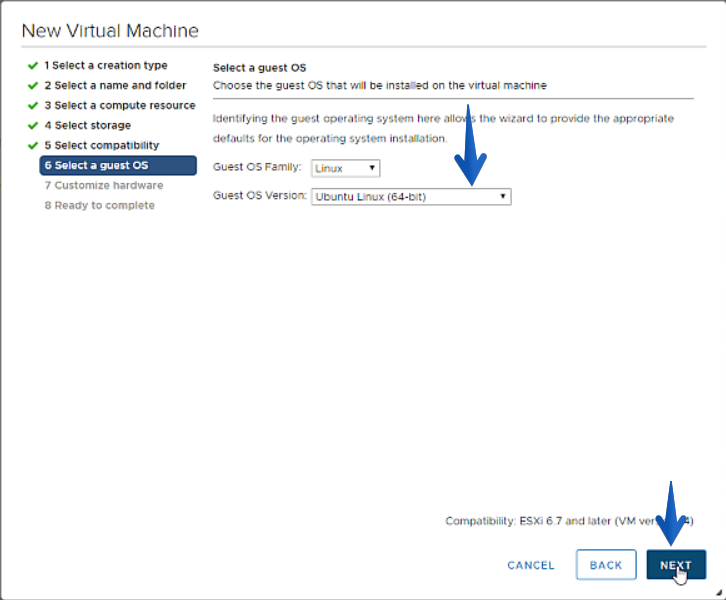Click step 8 Ready to complete

click(100, 205)
